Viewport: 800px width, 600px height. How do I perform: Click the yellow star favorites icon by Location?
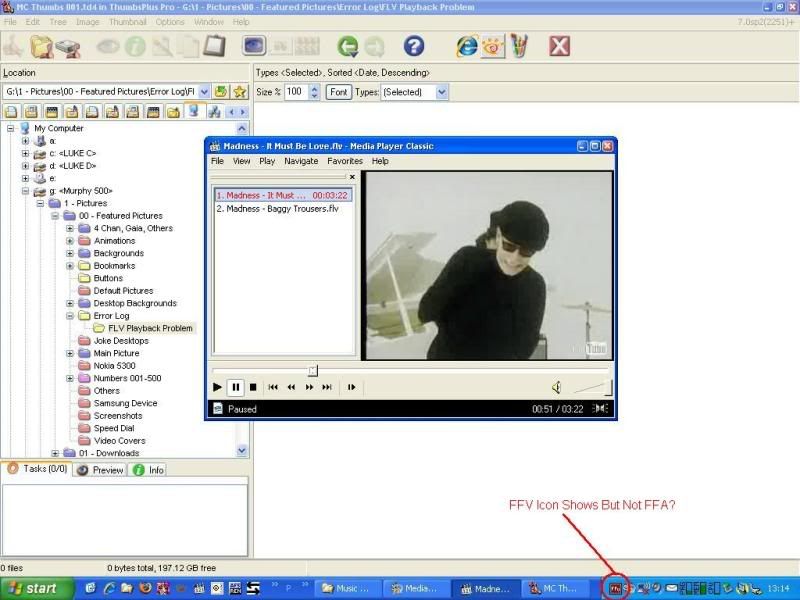pyautogui.click(x=240, y=92)
